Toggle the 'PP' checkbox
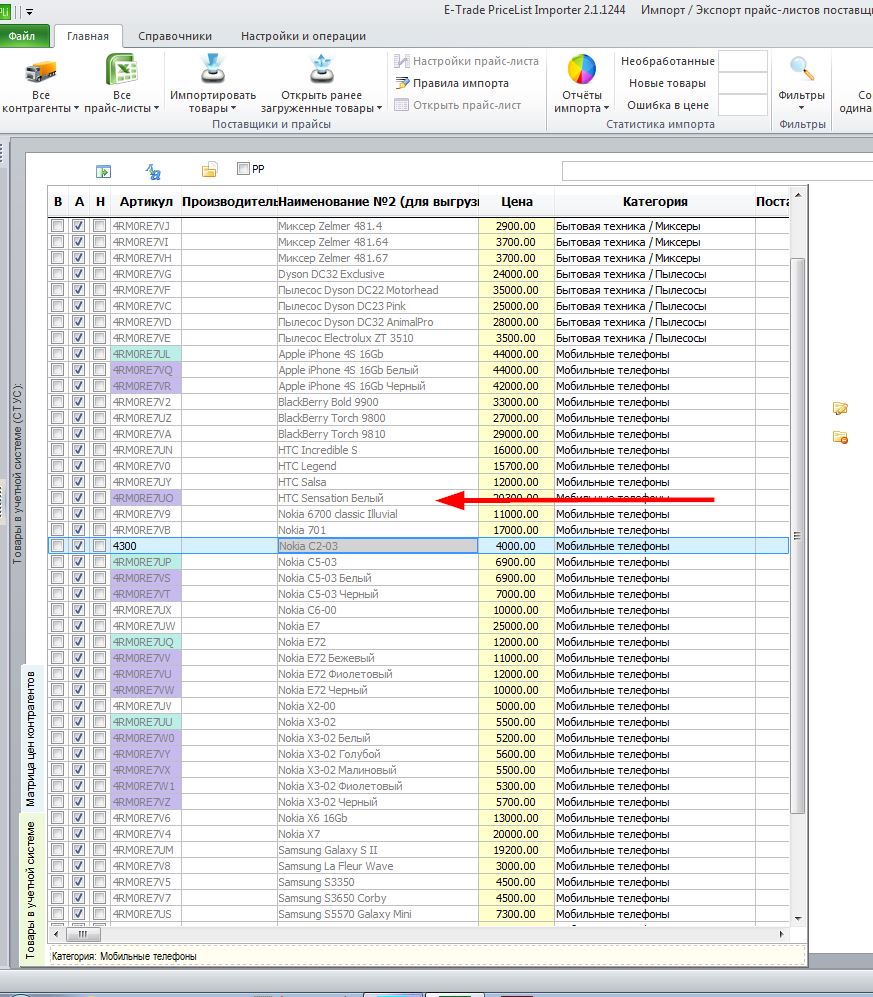This screenshot has height=997, width=873. click(243, 168)
